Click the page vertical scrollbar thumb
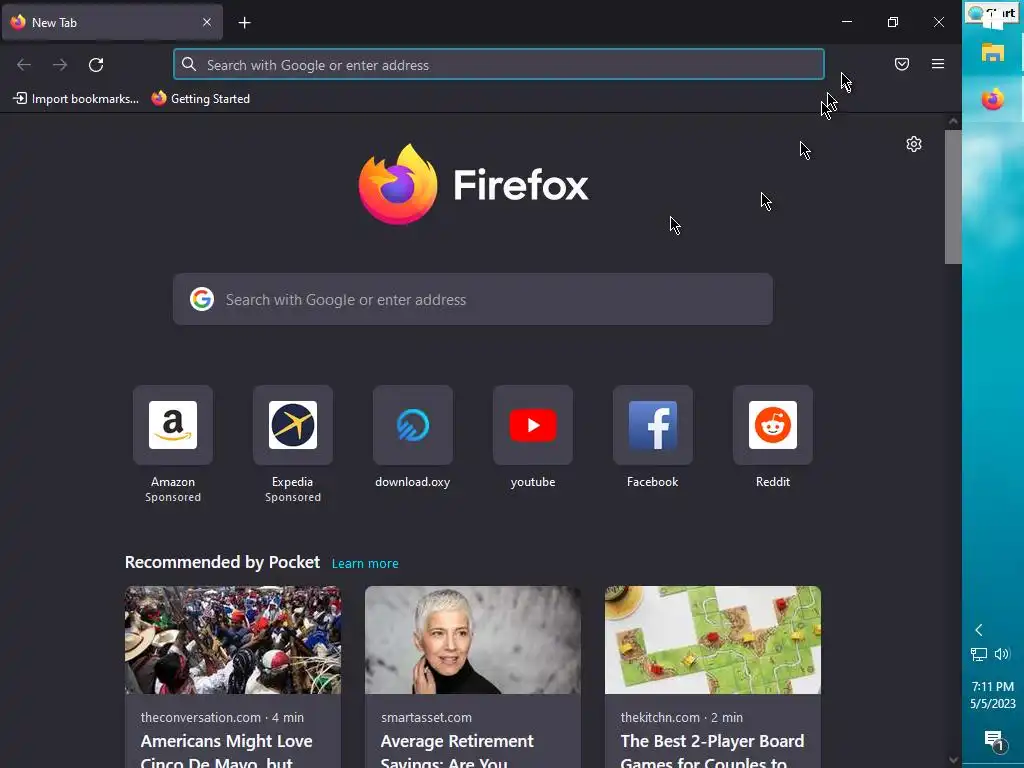This screenshot has width=1024, height=768. tap(953, 197)
